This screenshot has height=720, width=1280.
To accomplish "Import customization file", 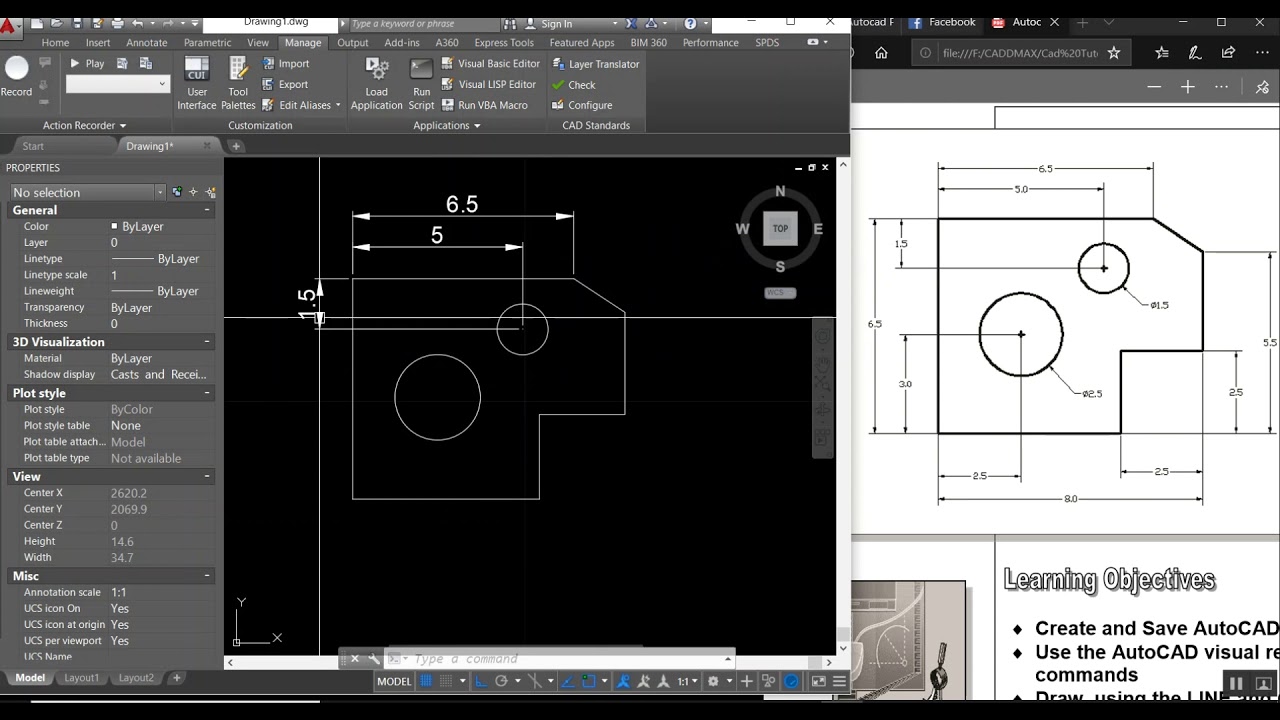I will pyautogui.click(x=286, y=63).
